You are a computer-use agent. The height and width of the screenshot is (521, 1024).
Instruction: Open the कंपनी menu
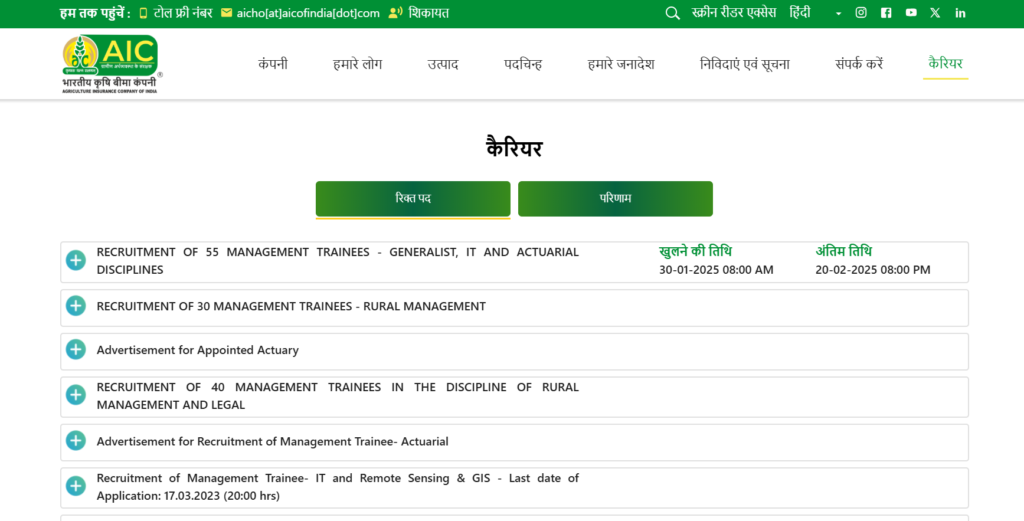tap(273, 64)
